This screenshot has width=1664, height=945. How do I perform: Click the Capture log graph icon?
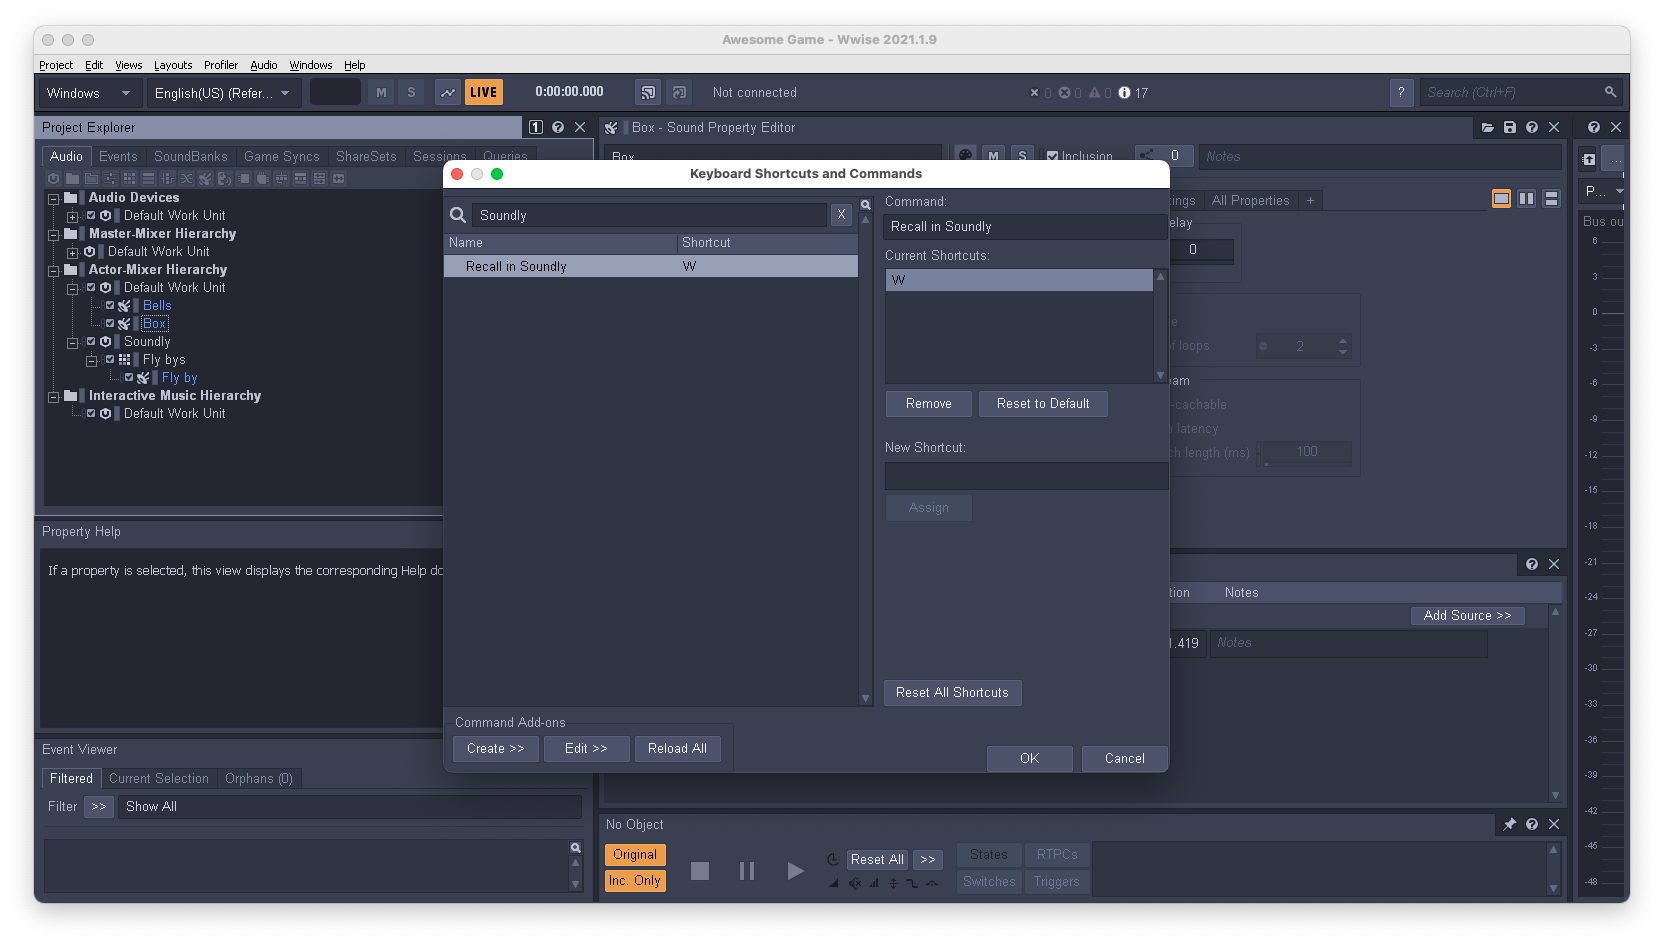tap(448, 93)
